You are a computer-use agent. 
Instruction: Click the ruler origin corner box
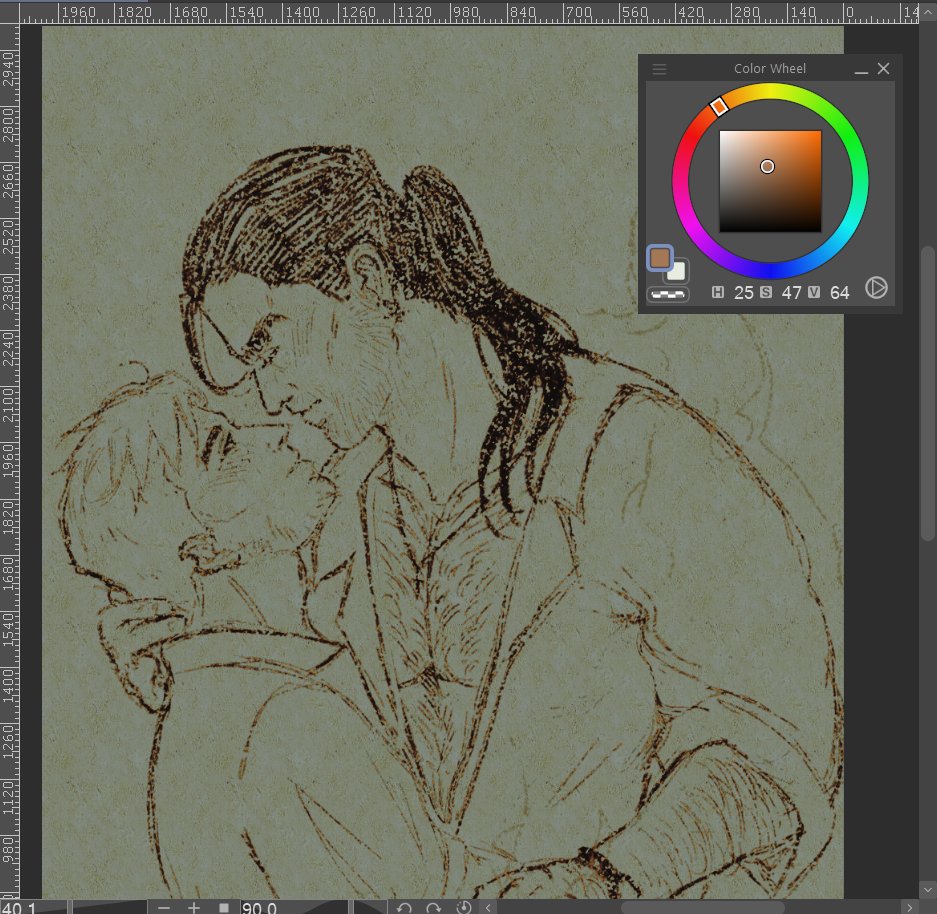click(10, 12)
